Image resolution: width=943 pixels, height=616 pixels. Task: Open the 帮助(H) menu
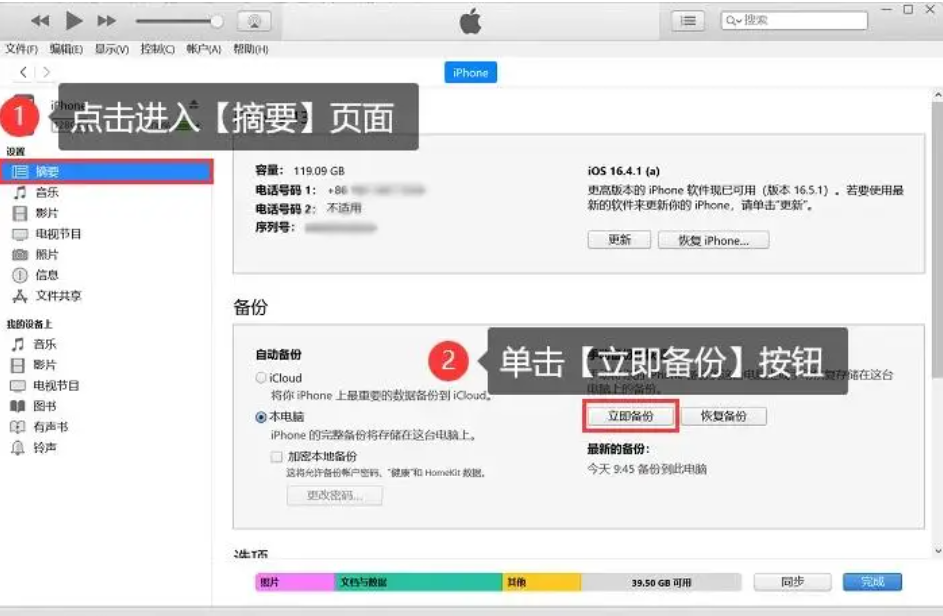click(251, 49)
